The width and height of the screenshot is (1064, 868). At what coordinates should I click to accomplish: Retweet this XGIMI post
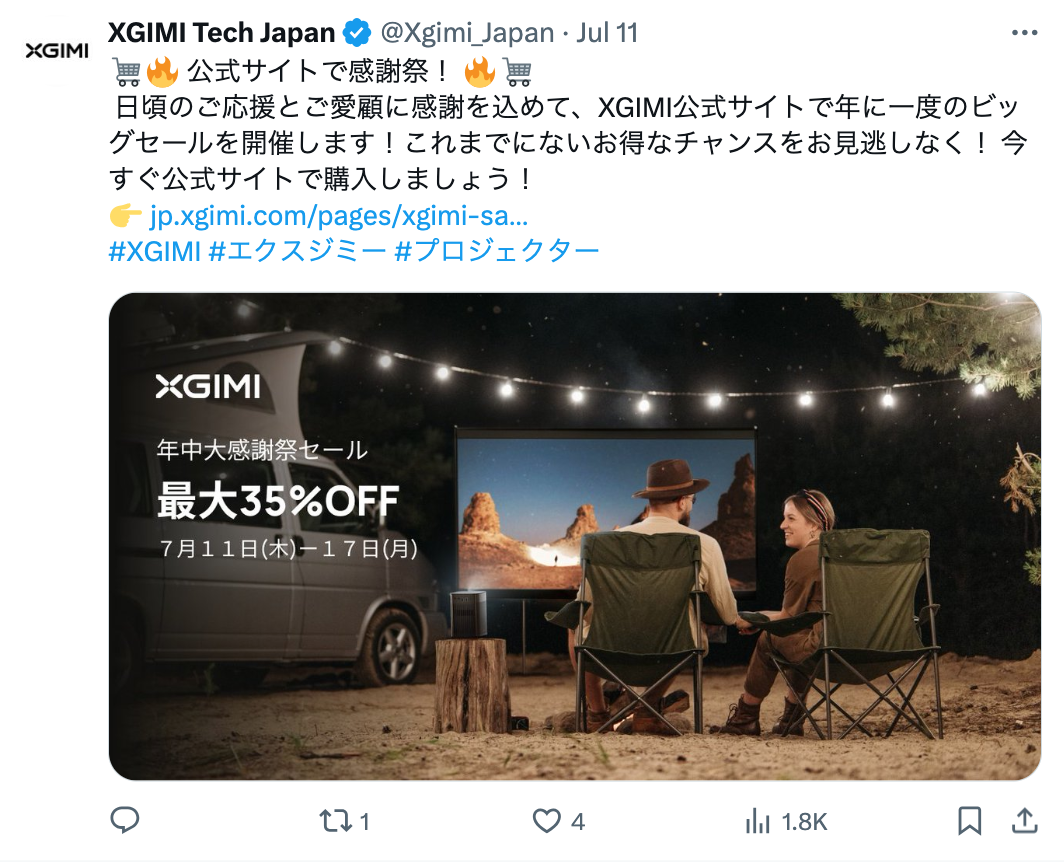coord(336,821)
